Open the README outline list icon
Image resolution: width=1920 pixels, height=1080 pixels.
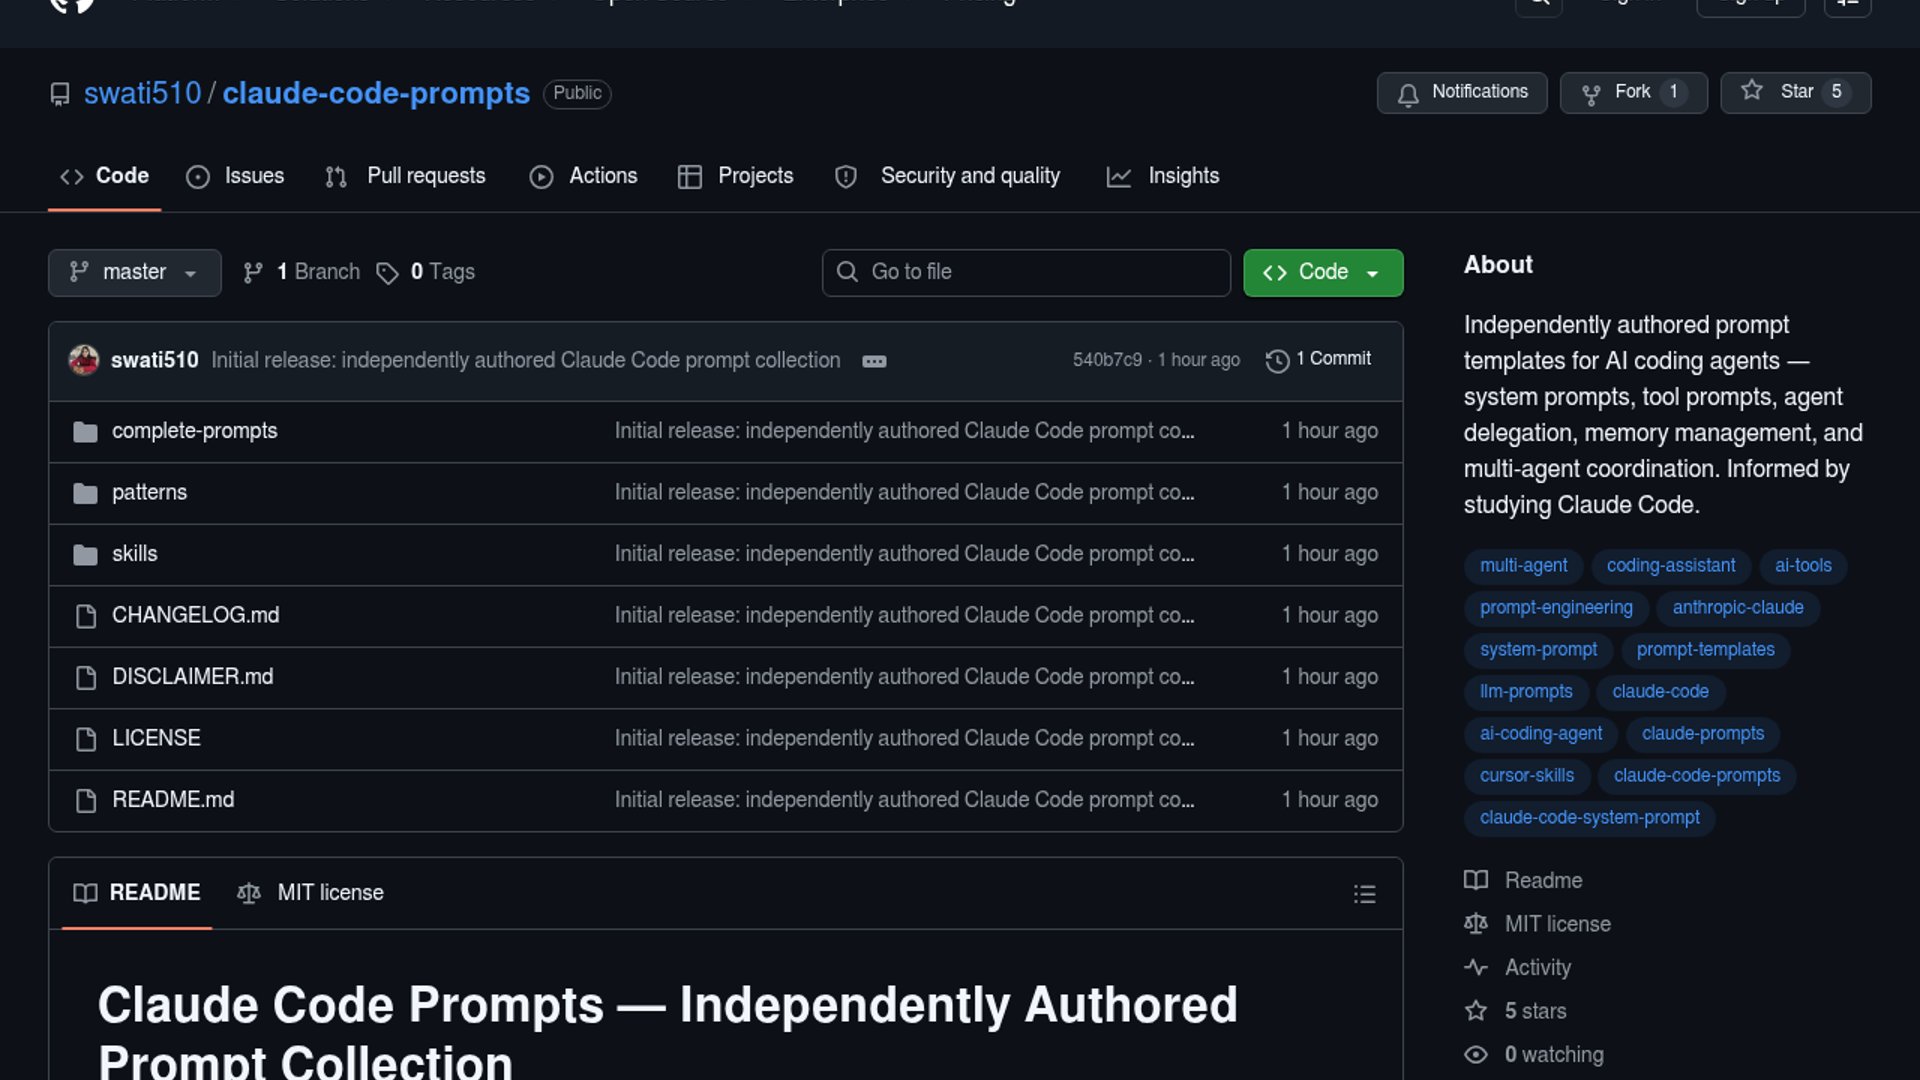click(x=1364, y=894)
